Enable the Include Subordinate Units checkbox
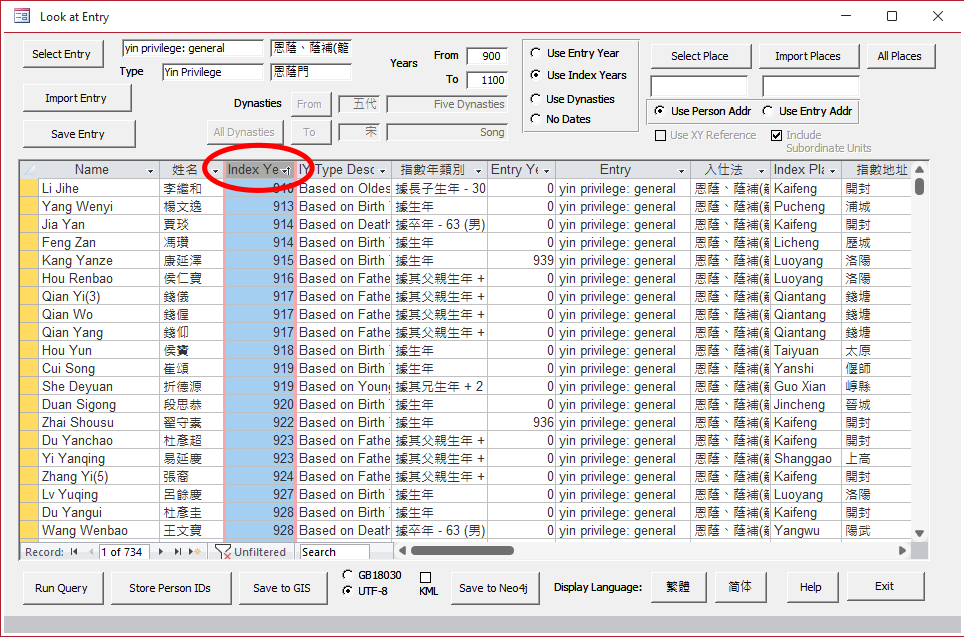Screen dimensions: 965x637 pos(776,136)
